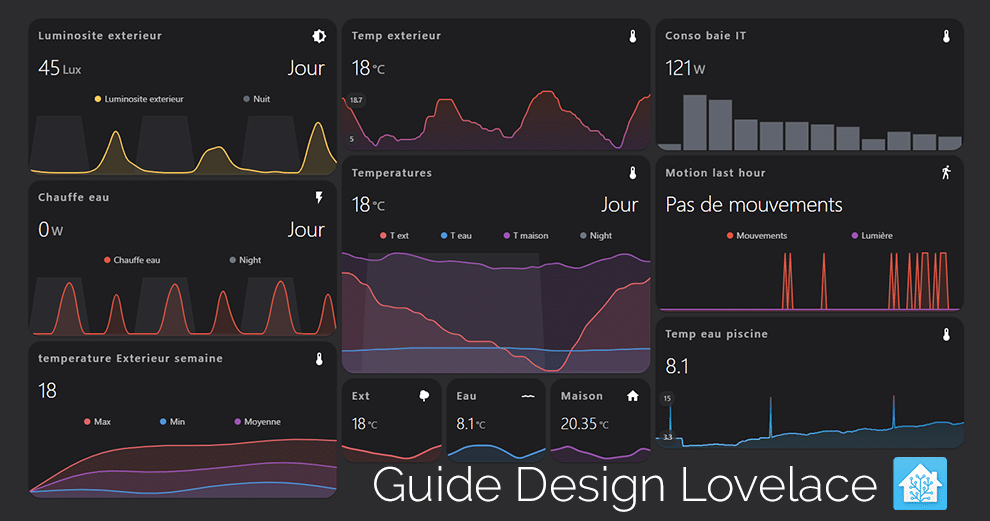The height and width of the screenshot is (521, 990).
Task: Toggle the T ext legend series
Action: click(x=394, y=236)
